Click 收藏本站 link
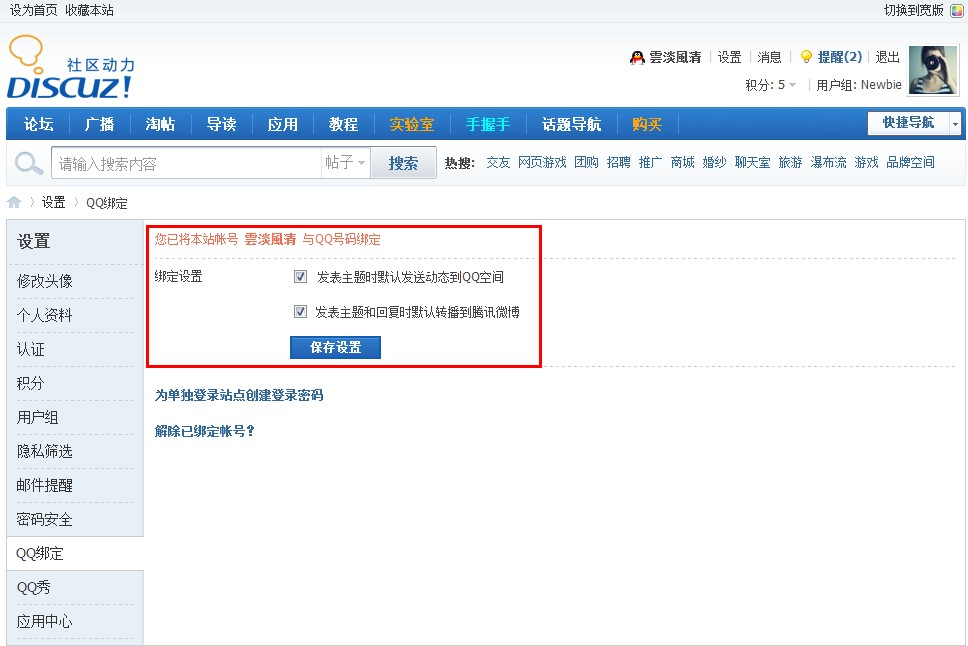This screenshot has height=646, width=968. [90, 10]
